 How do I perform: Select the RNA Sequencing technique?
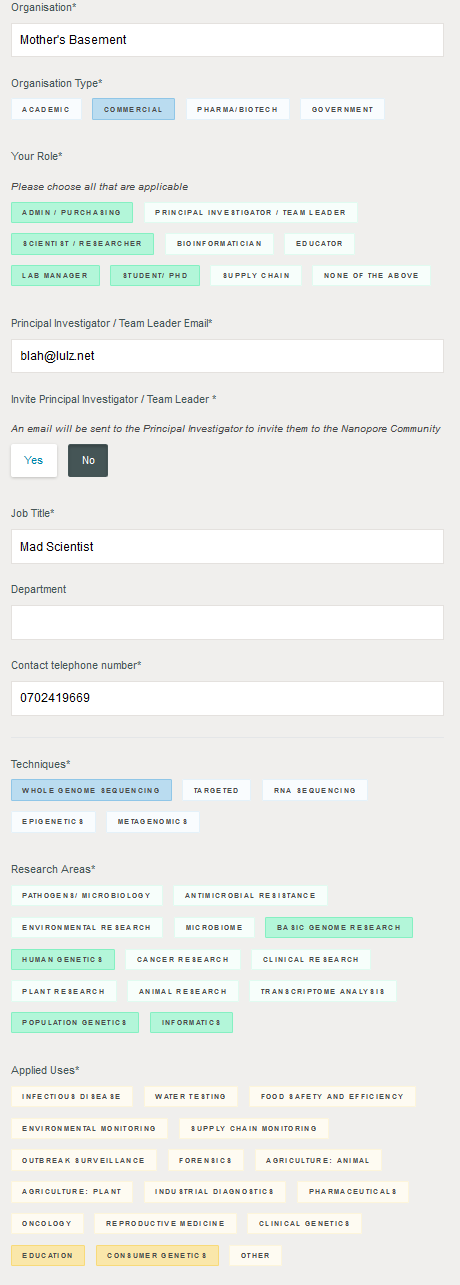pyautogui.click(x=315, y=790)
